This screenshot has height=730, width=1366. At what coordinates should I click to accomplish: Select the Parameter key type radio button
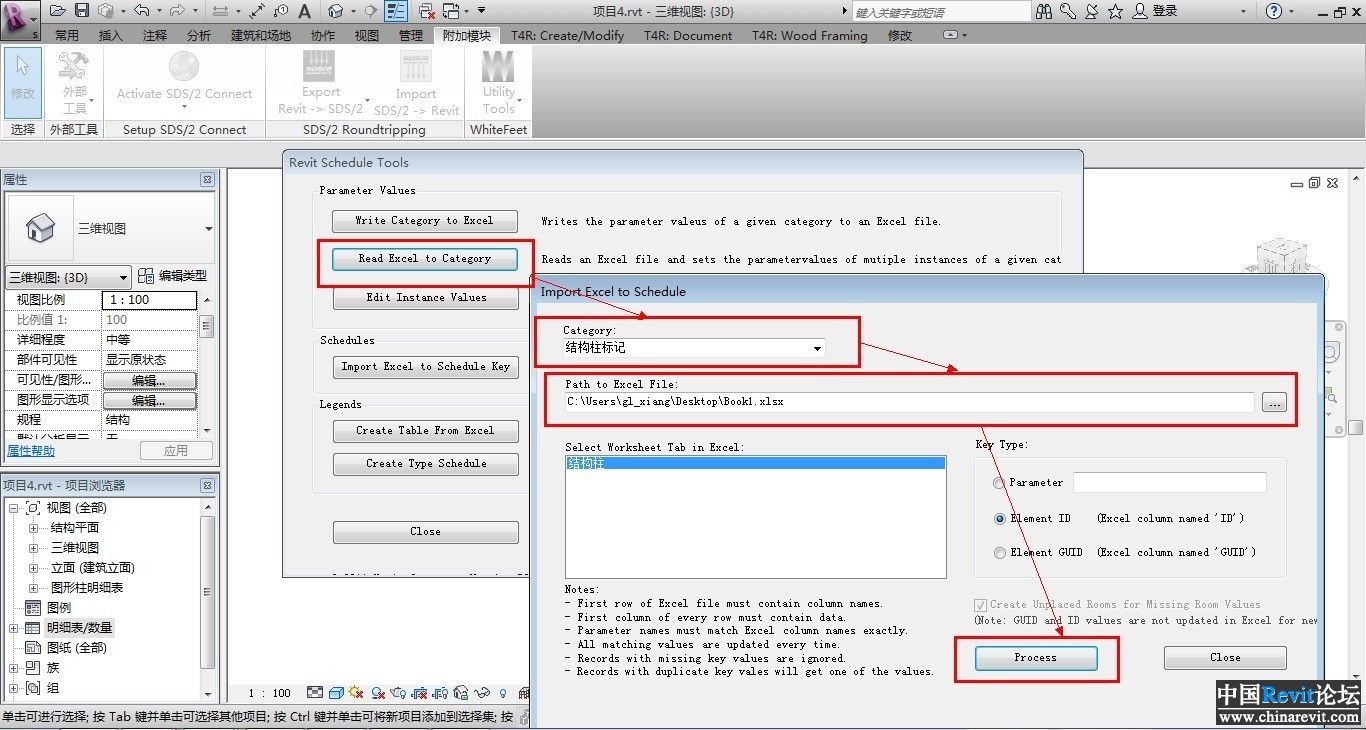[999, 483]
